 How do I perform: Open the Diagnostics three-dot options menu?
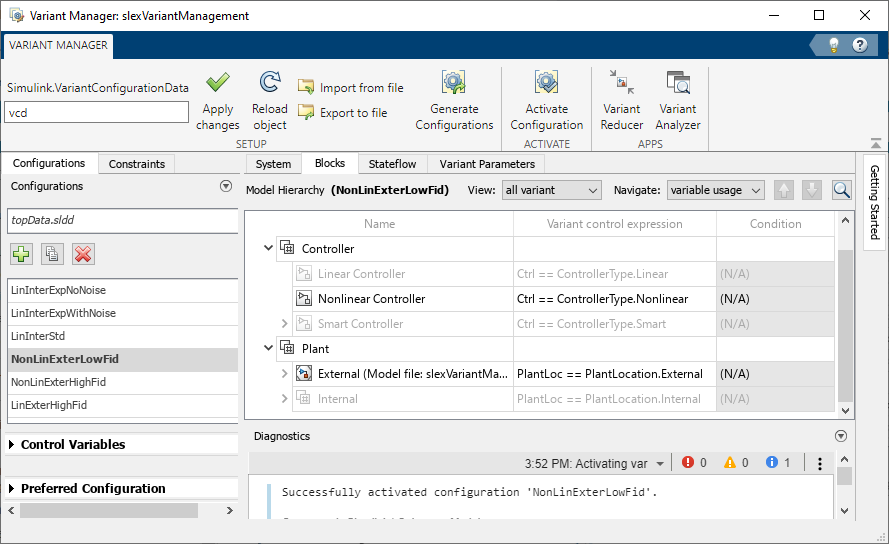(x=820, y=463)
